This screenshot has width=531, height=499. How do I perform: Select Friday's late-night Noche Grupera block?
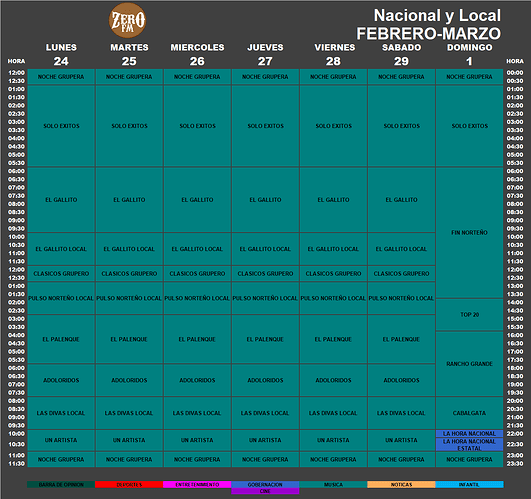coord(333,459)
